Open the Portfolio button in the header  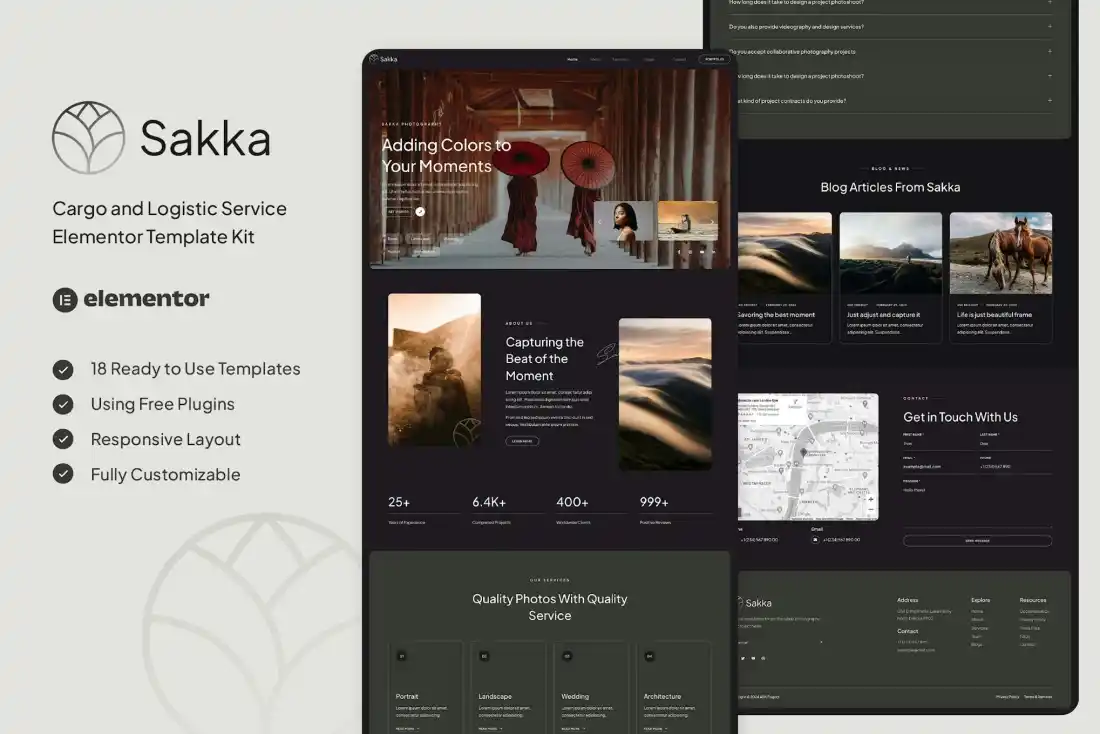click(x=713, y=59)
